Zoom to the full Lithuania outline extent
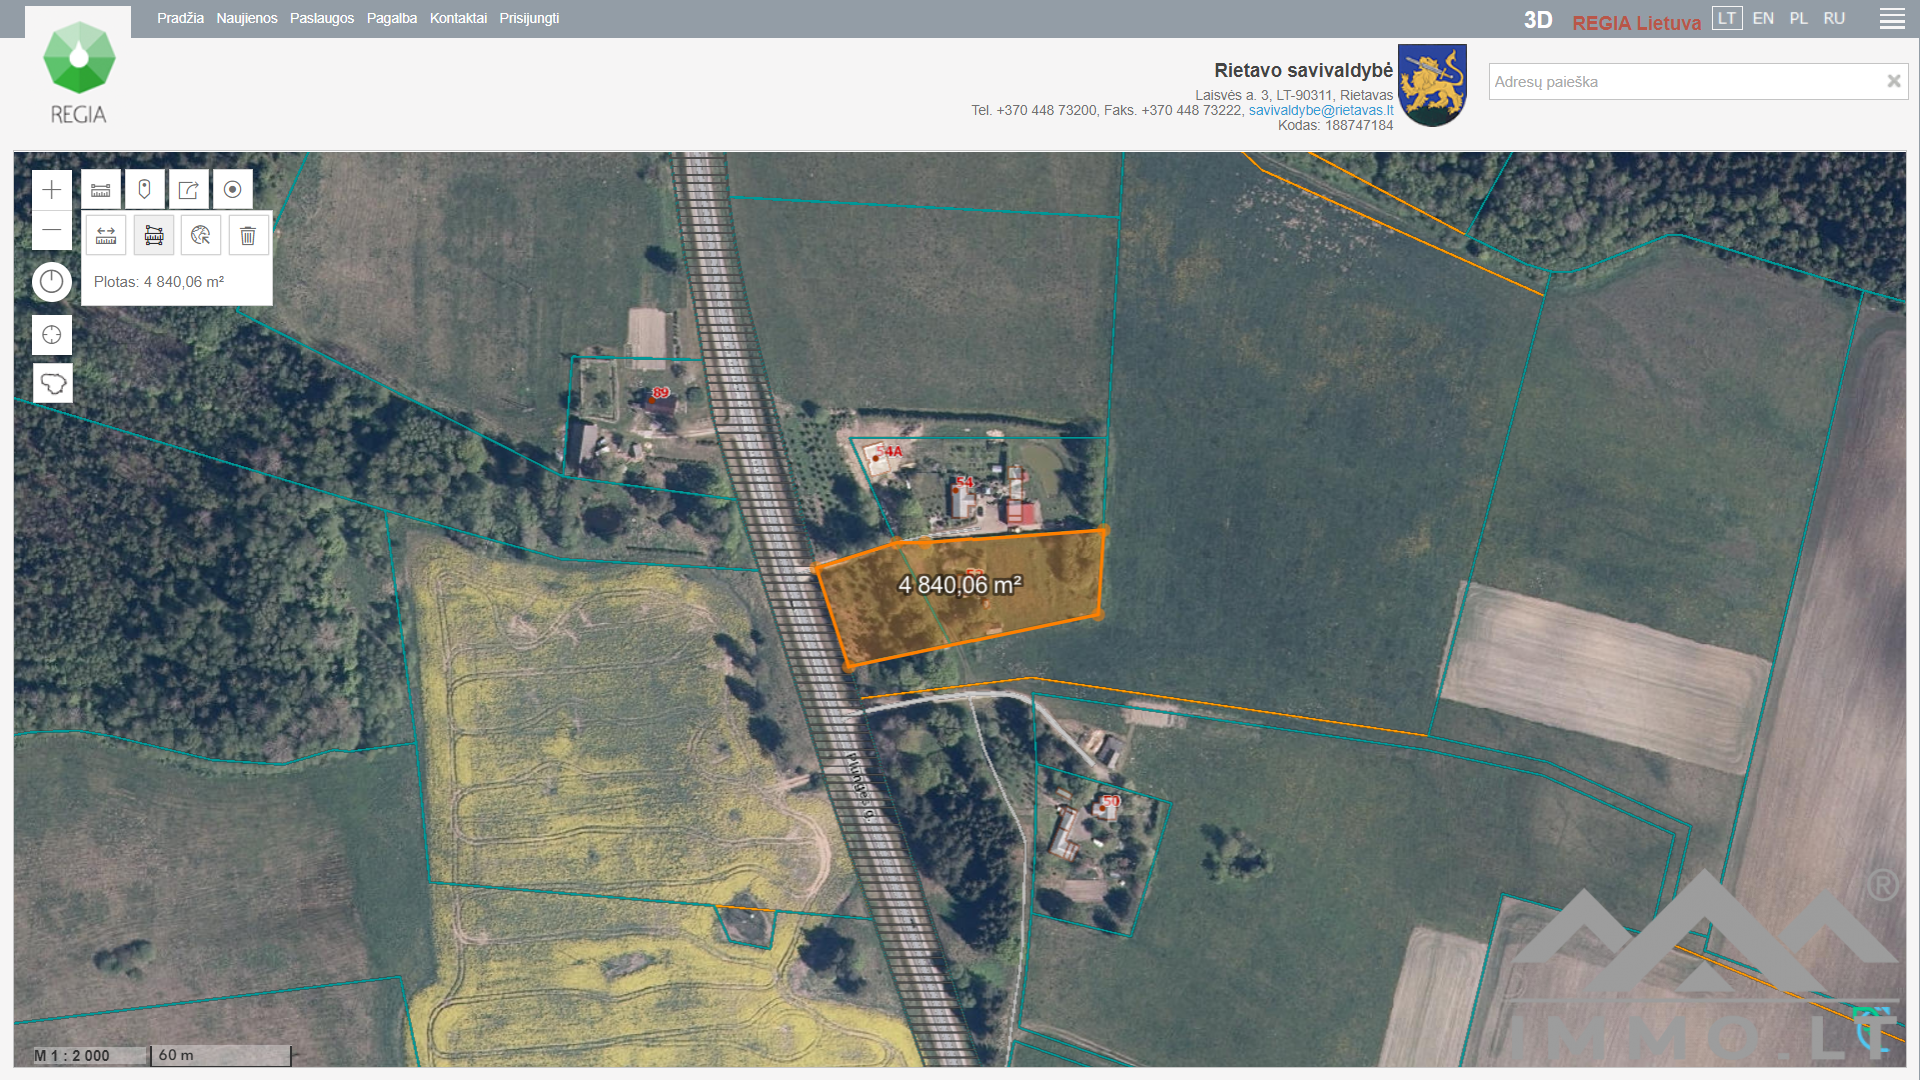 coord(52,383)
